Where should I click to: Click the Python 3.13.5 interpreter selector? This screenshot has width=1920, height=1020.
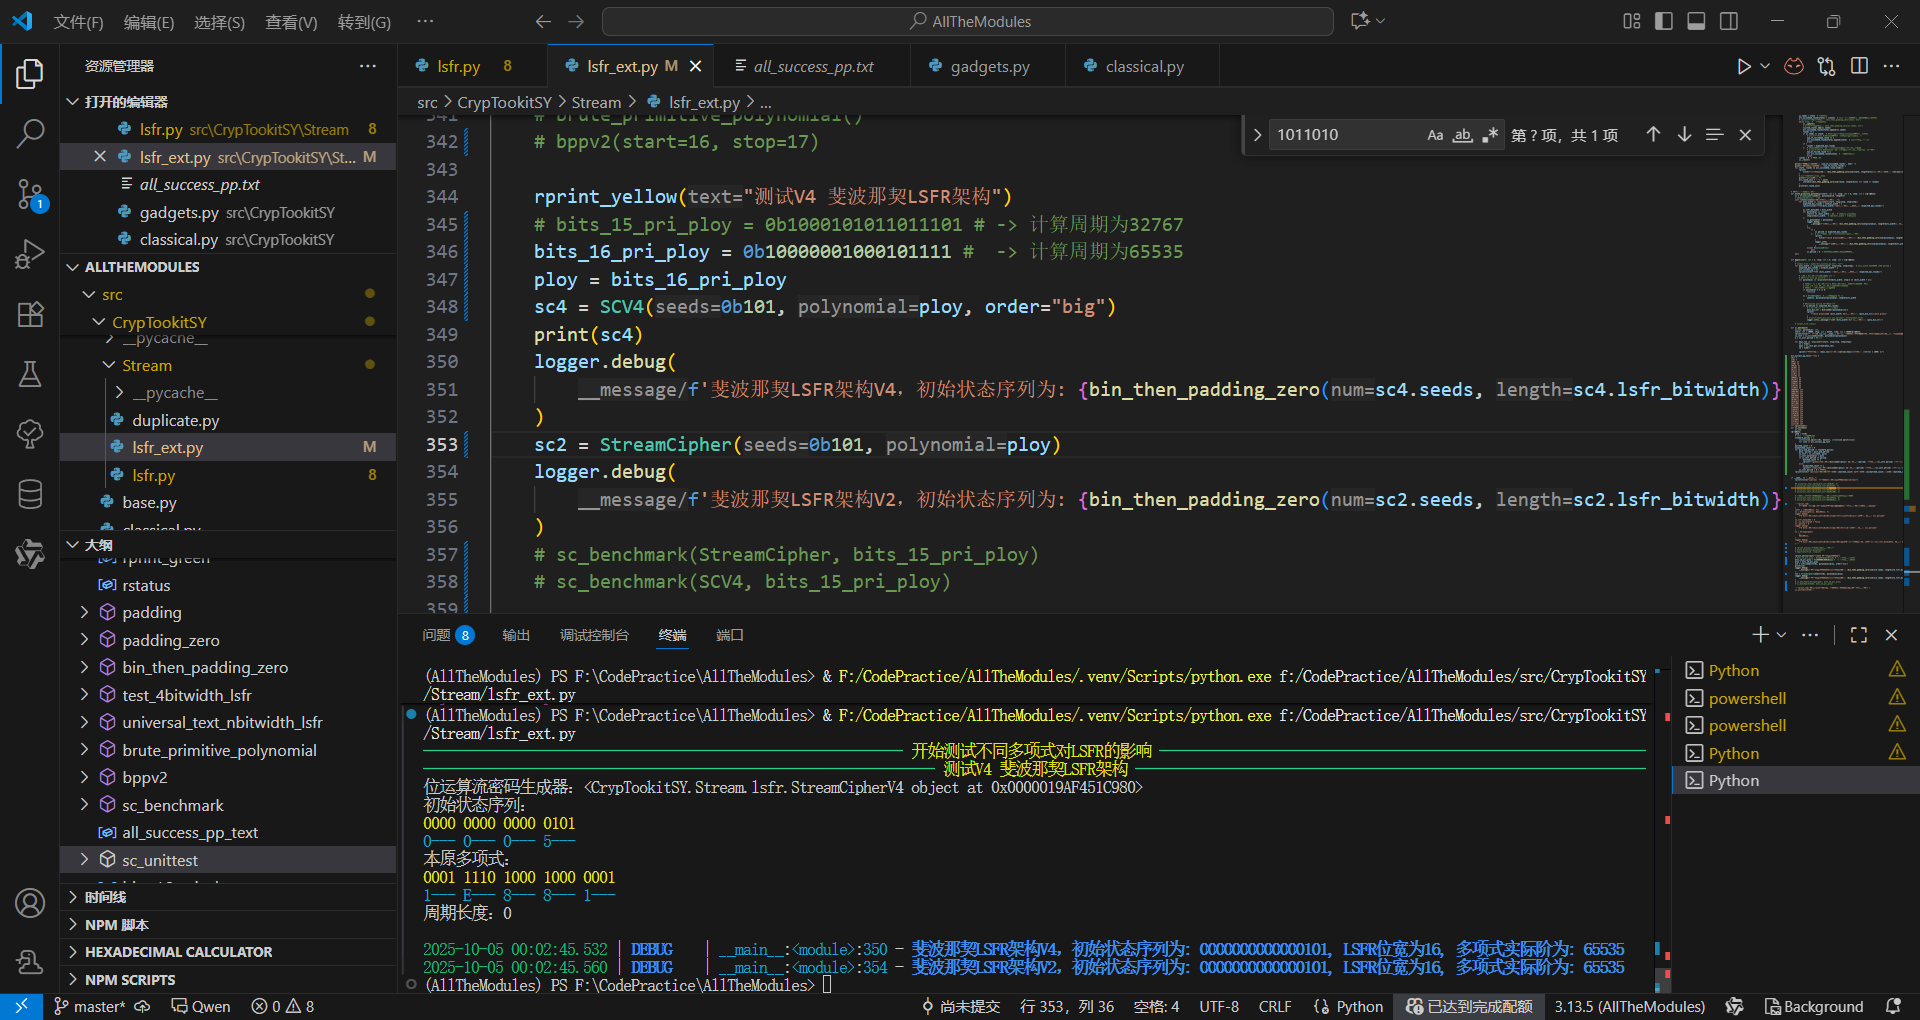1629,1006
